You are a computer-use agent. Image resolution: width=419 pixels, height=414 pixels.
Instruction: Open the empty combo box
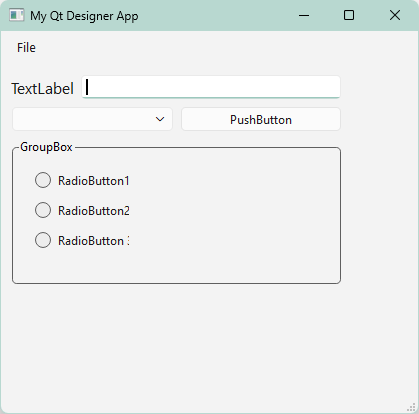pos(92,119)
